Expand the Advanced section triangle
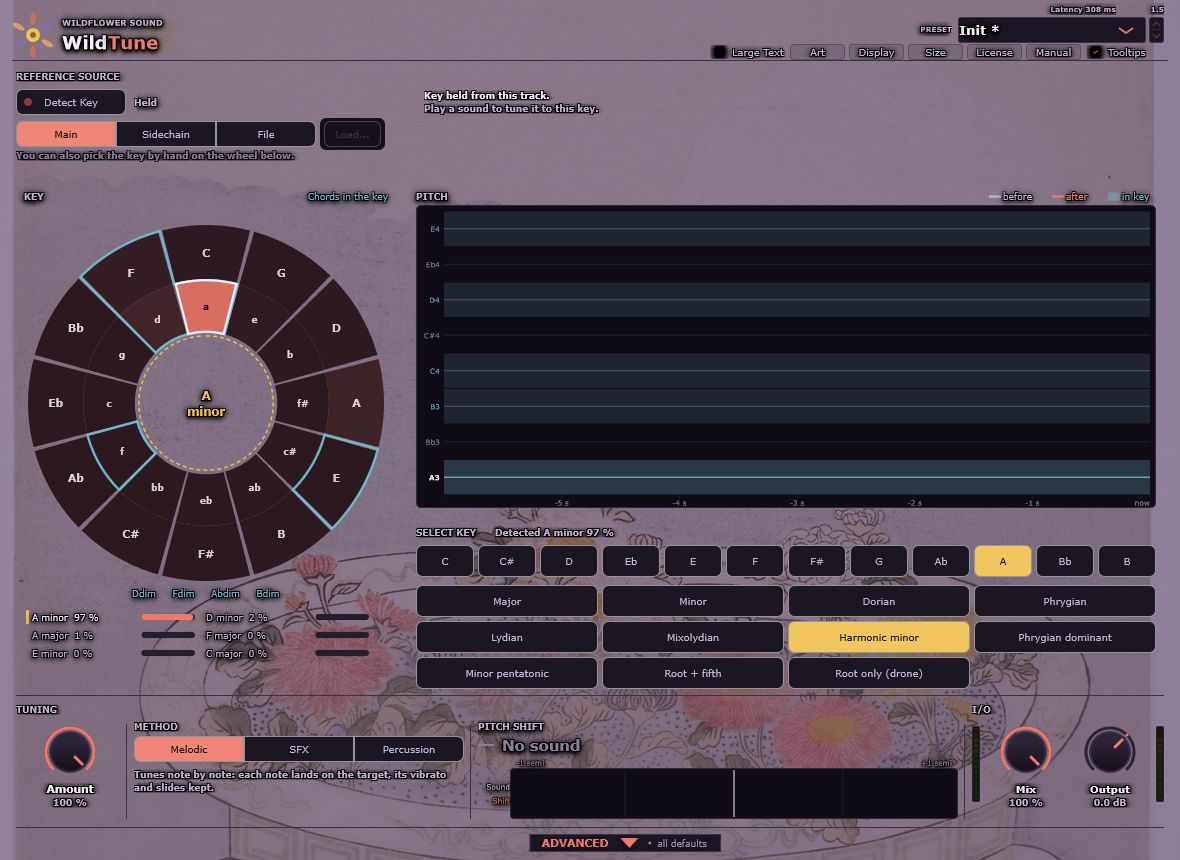1180x860 pixels. tap(629, 843)
